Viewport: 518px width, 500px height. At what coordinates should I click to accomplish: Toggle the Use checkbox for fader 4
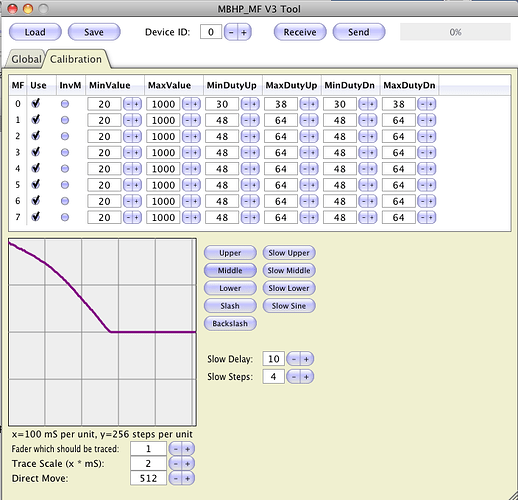[x=36, y=168]
